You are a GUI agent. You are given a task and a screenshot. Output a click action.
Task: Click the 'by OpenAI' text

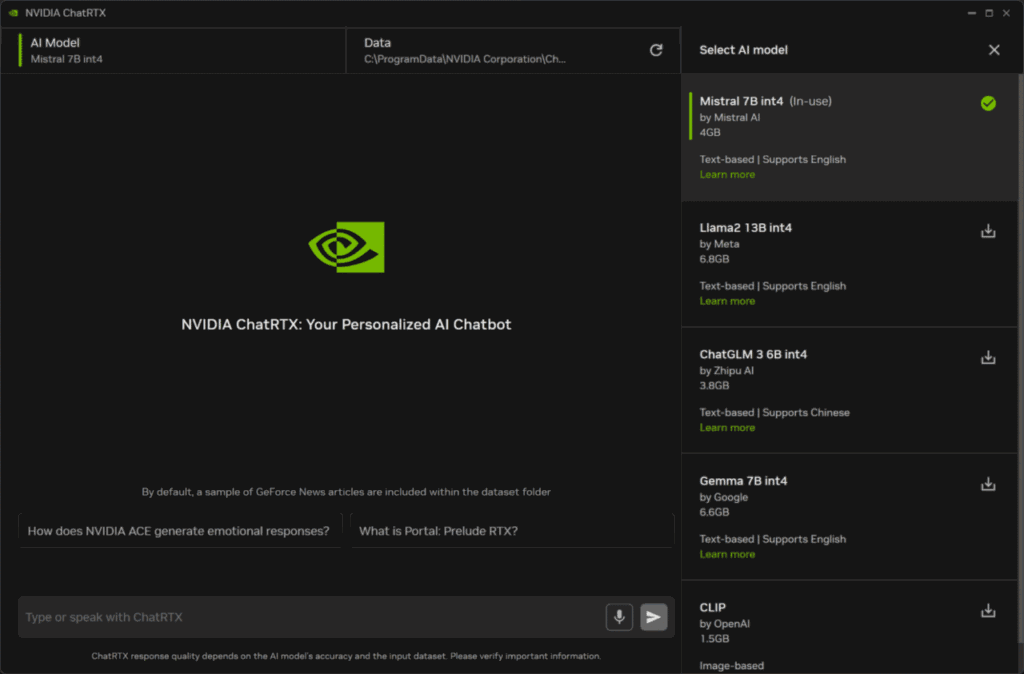pyautogui.click(x=724, y=624)
